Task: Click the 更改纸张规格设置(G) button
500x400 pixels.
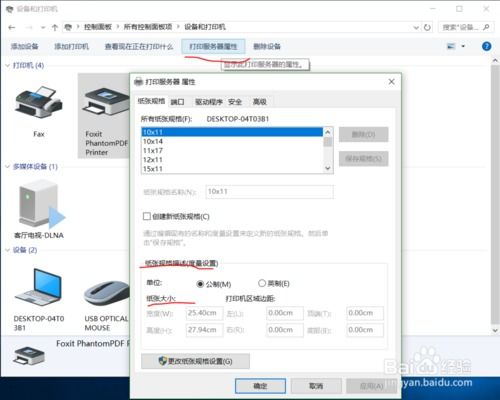Action: click(x=195, y=361)
